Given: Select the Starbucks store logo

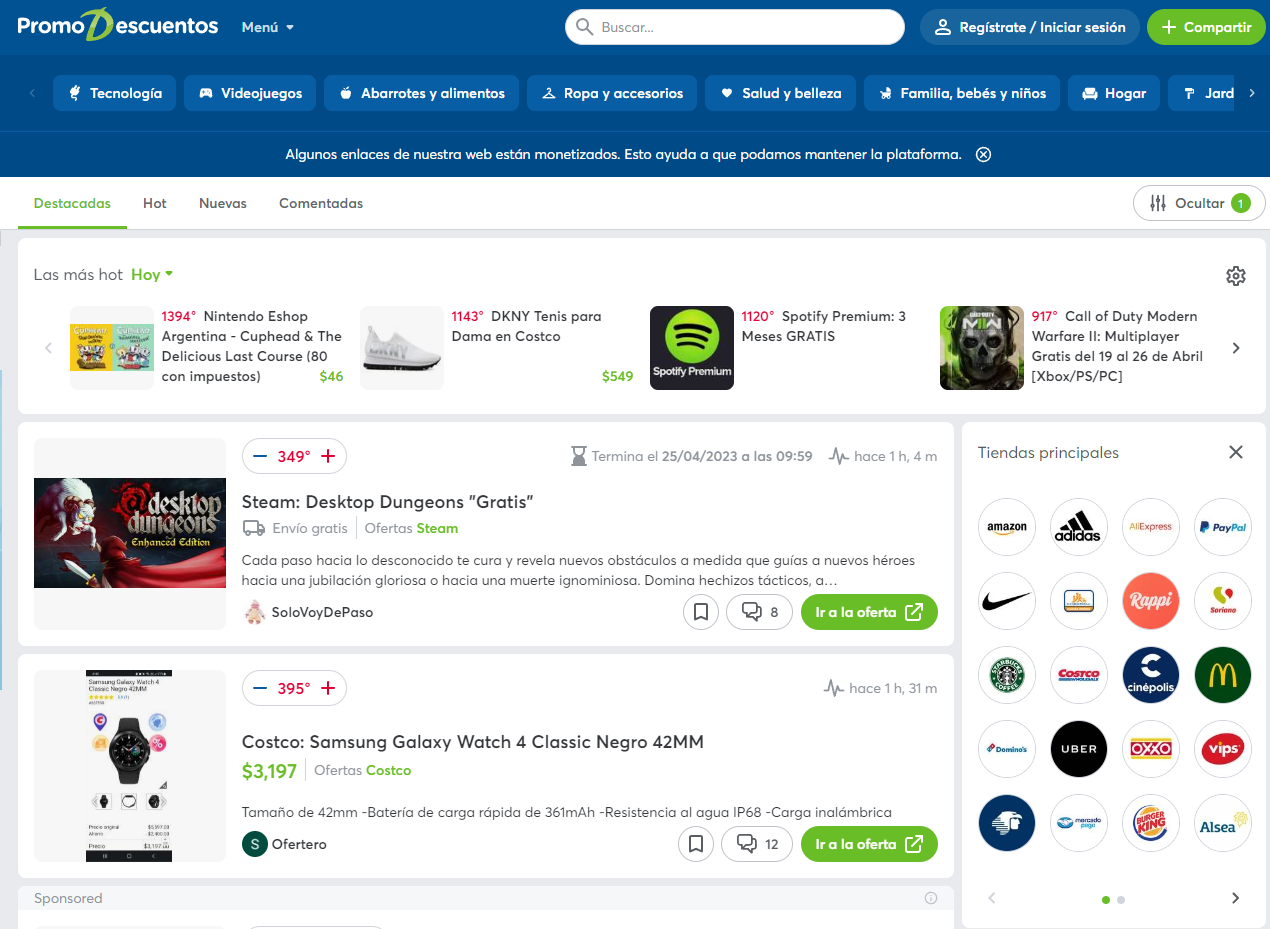Looking at the screenshot, I should point(1006,675).
